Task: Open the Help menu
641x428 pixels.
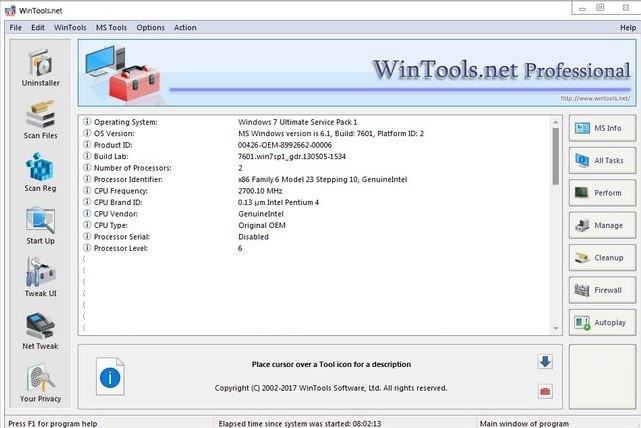Action: click(x=628, y=28)
